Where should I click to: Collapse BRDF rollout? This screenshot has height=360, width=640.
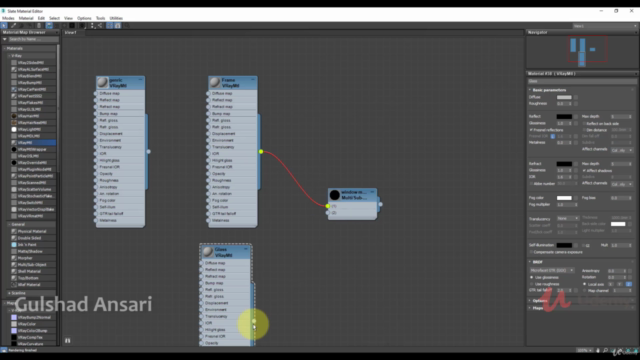[537, 262]
